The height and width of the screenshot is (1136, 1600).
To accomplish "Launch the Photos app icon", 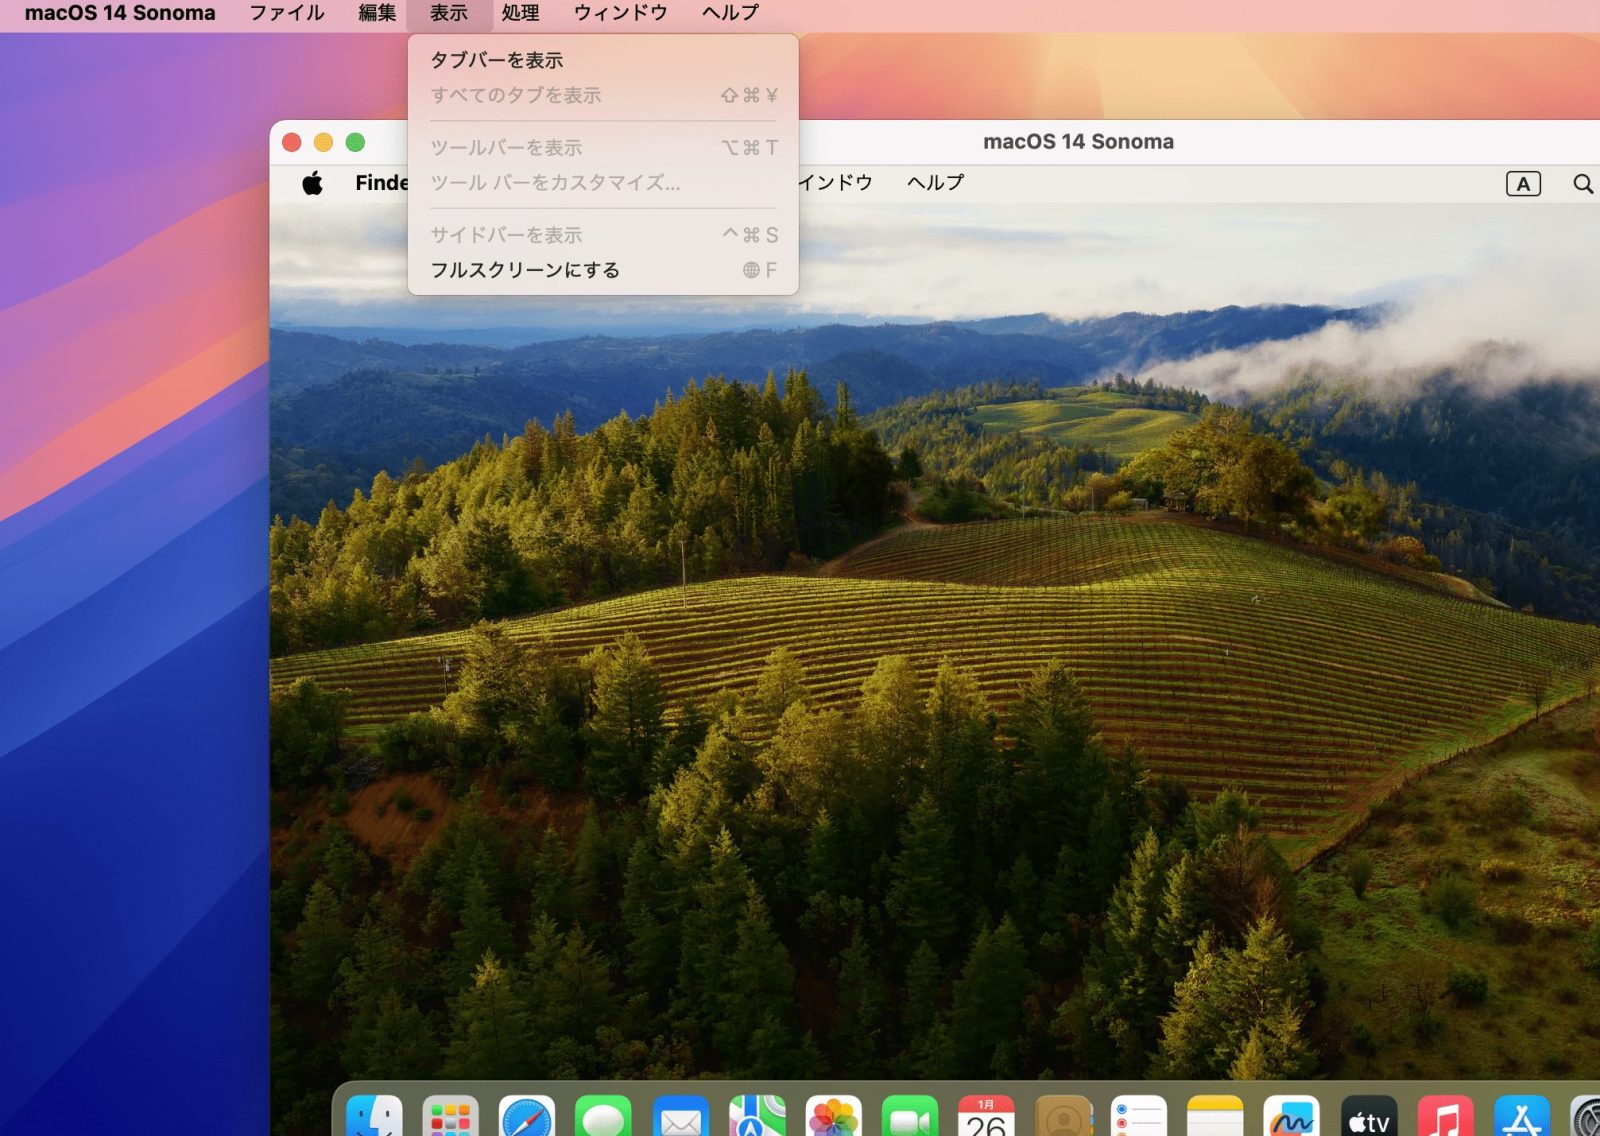I will pyautogui.click(x=833, y=1116).
